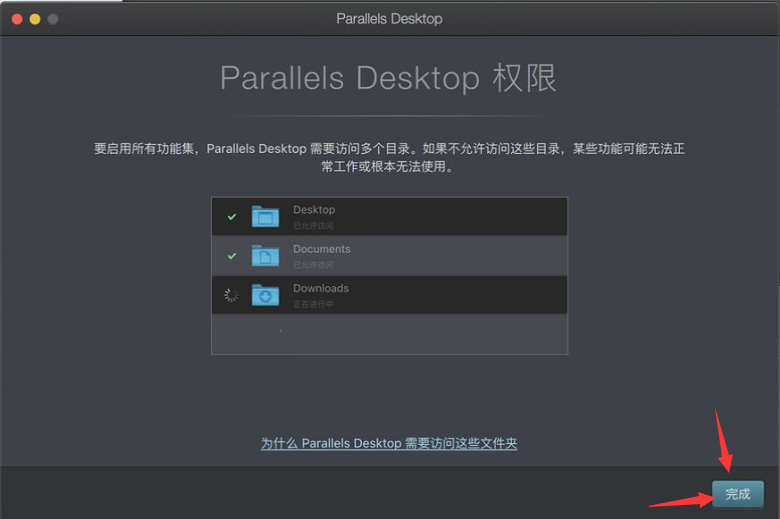The height and width of the screenshot is (519, 780).
Task: Click the Documents folder icon
Action: point(265,256)
